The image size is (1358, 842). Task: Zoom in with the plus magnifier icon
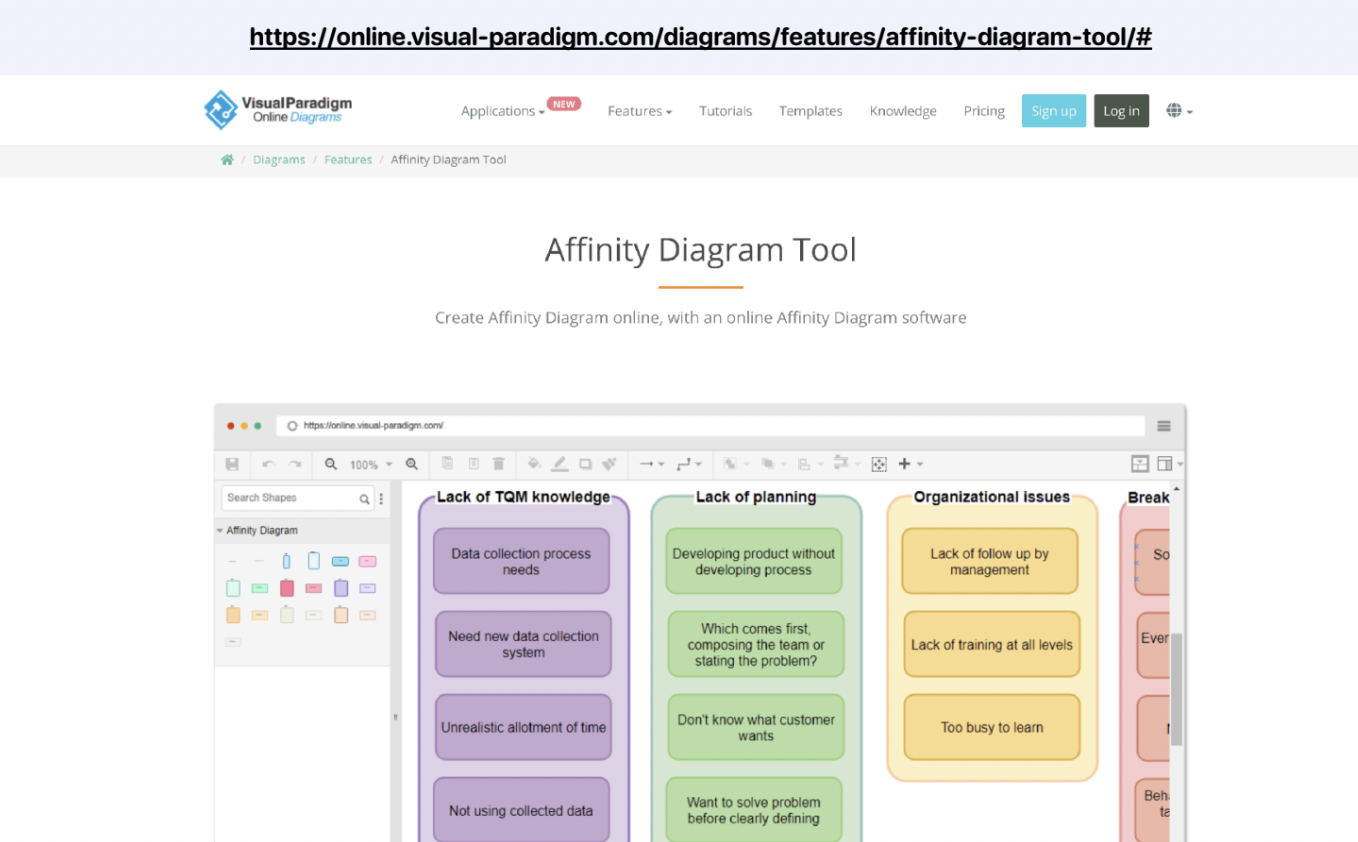(411, 464)
